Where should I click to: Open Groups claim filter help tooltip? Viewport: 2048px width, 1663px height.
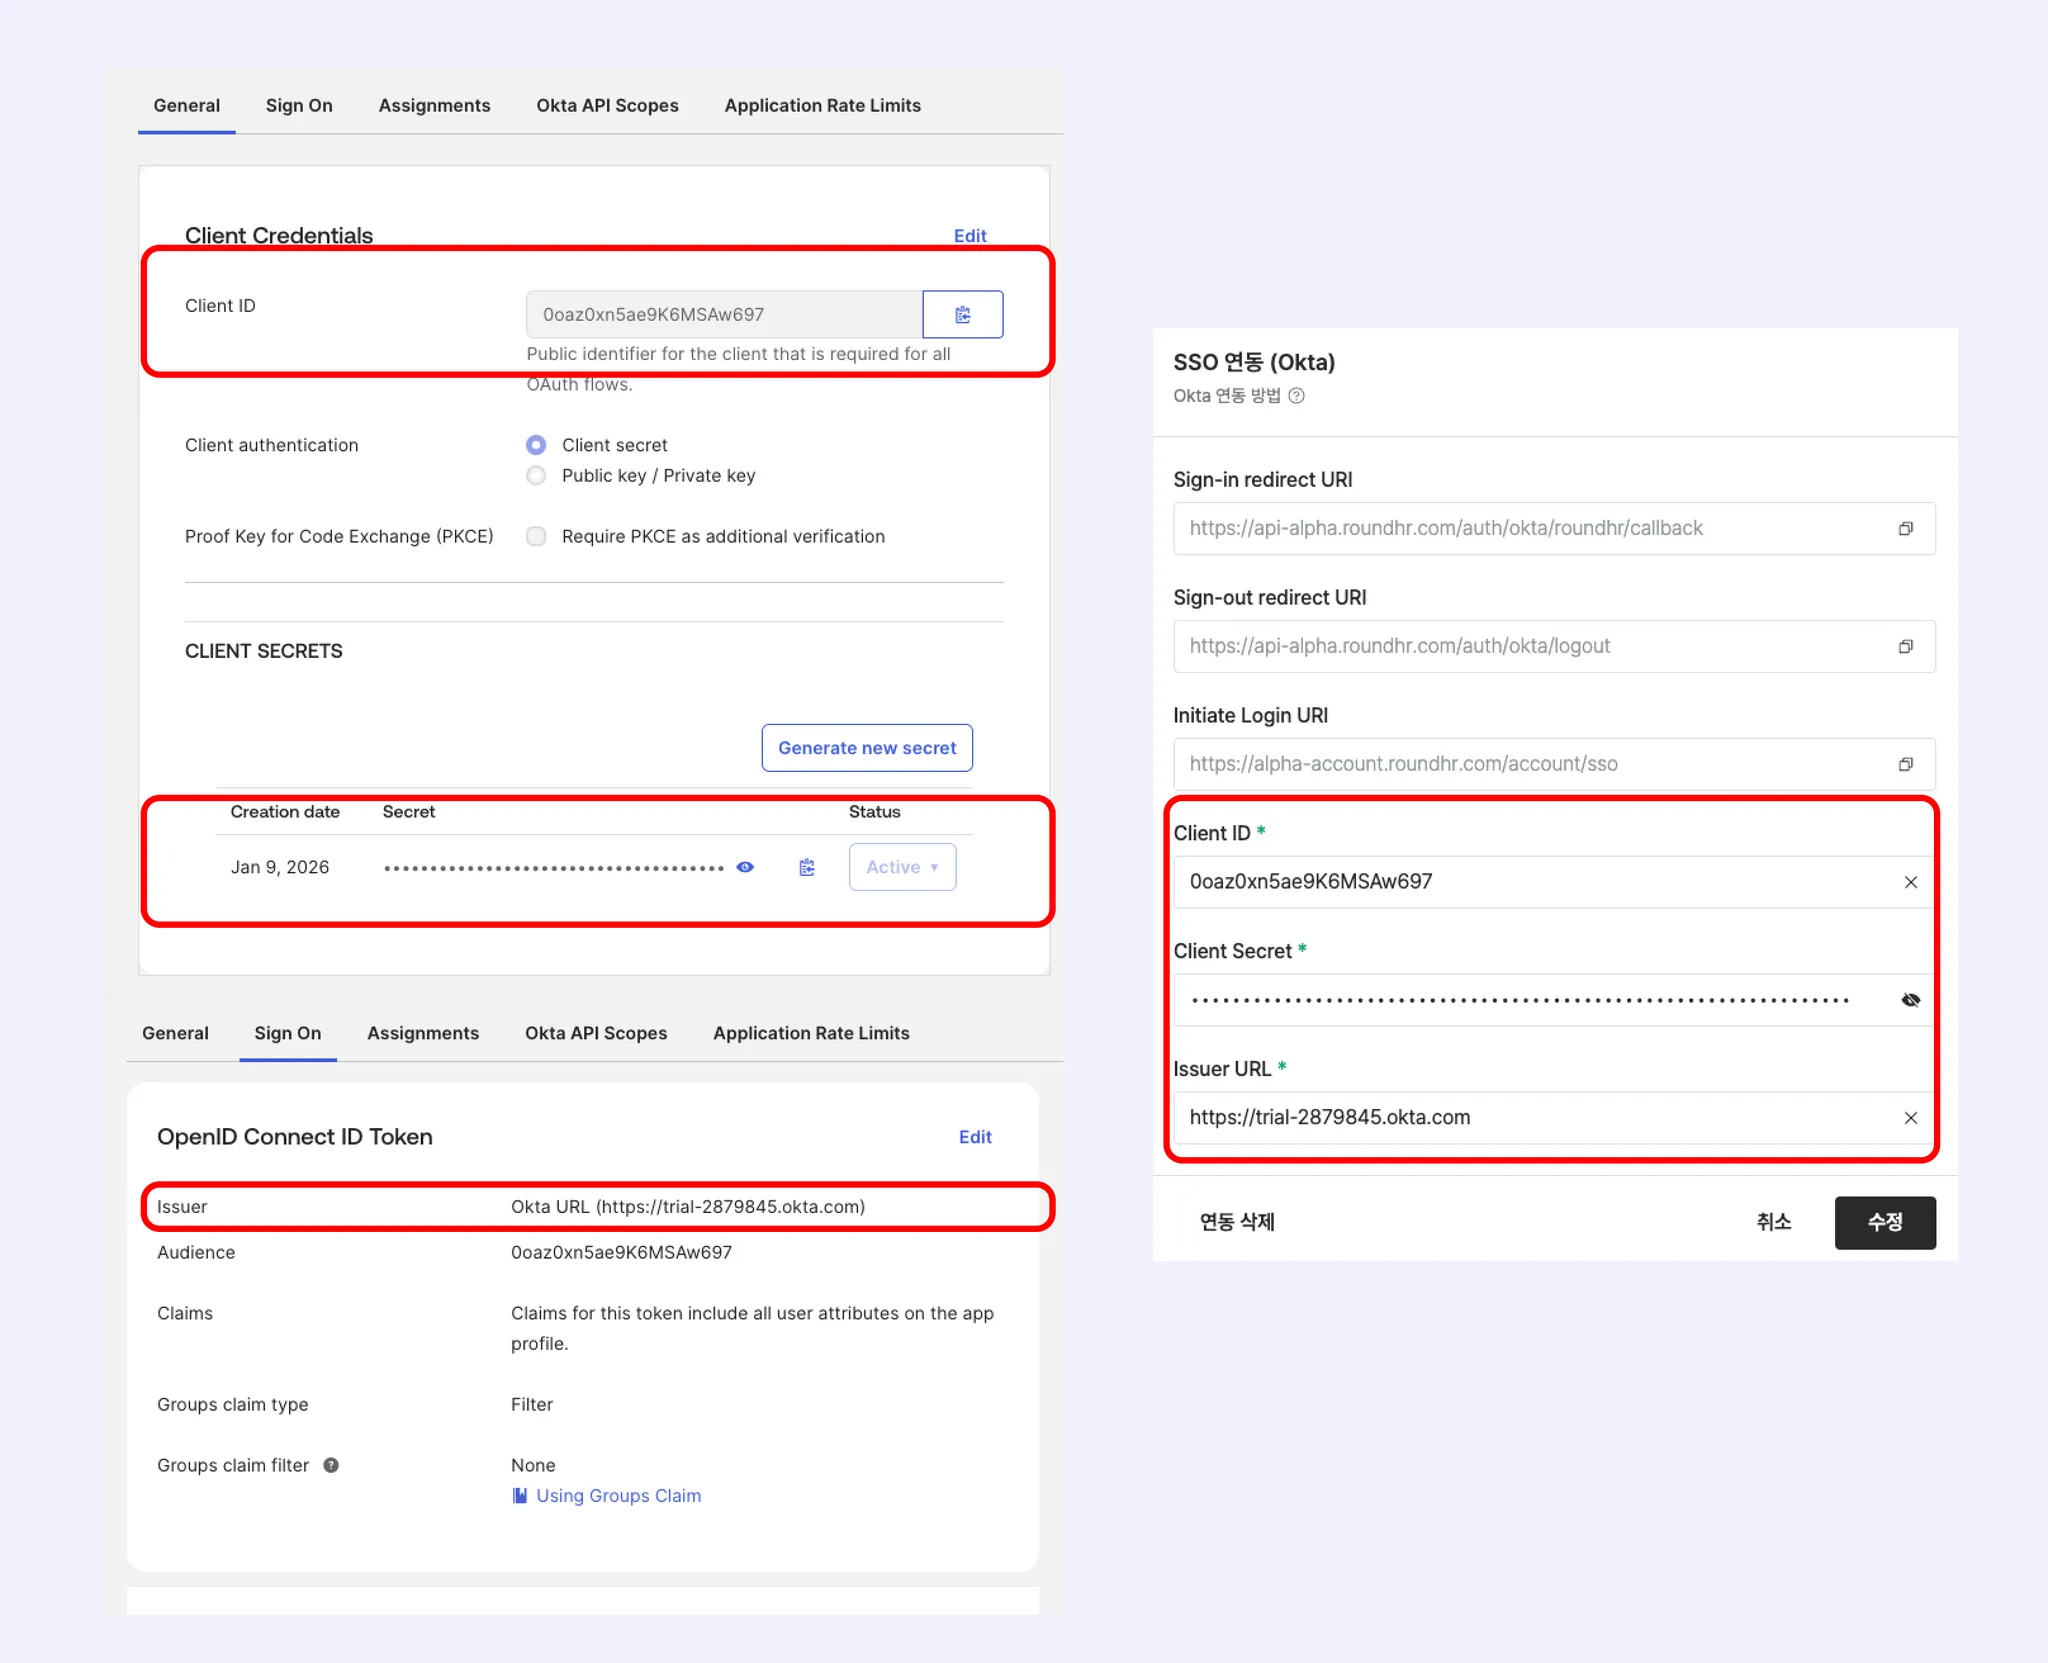coord(331,1465)
